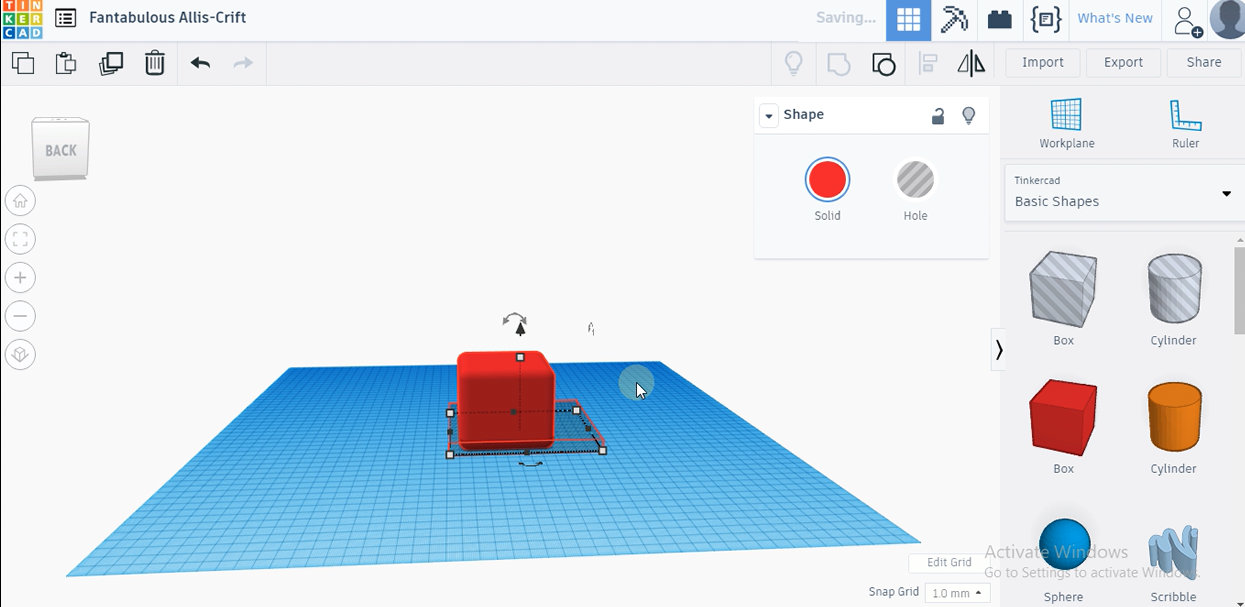Screen dimensions: 1245x607
Task: Toggle the shape lock icon
Action: click(x=938, y=116)
